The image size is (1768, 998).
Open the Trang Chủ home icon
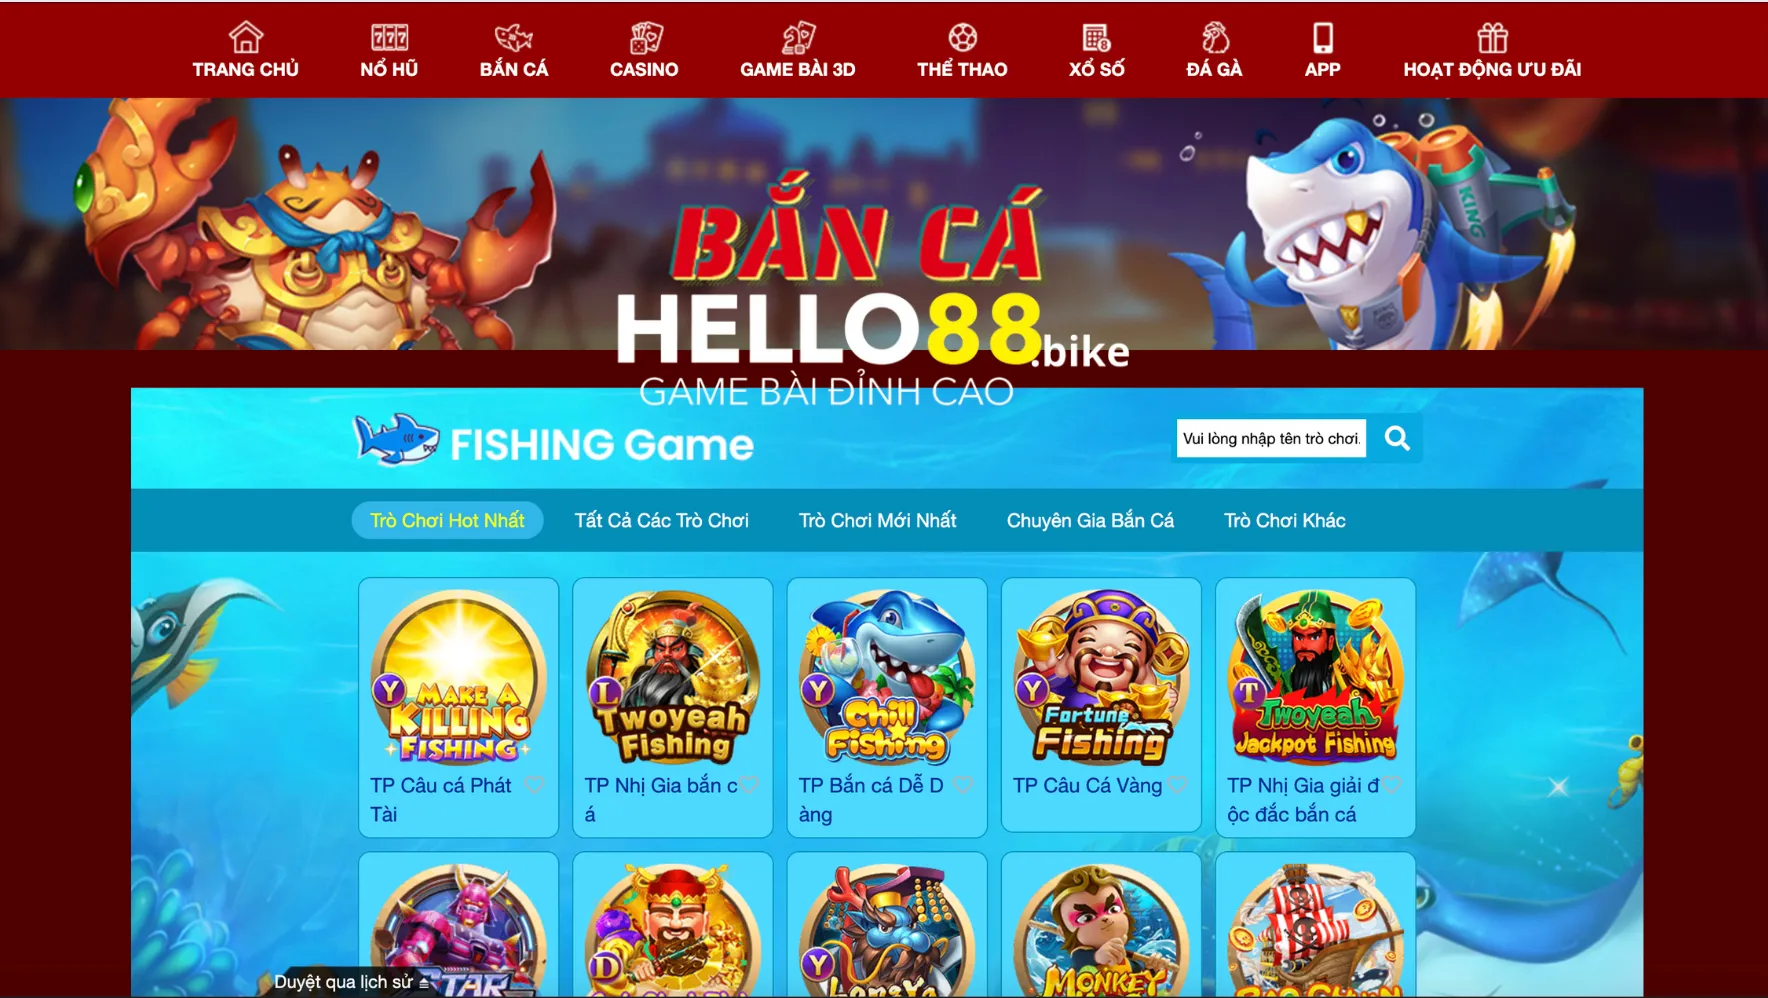click(245, 38)
